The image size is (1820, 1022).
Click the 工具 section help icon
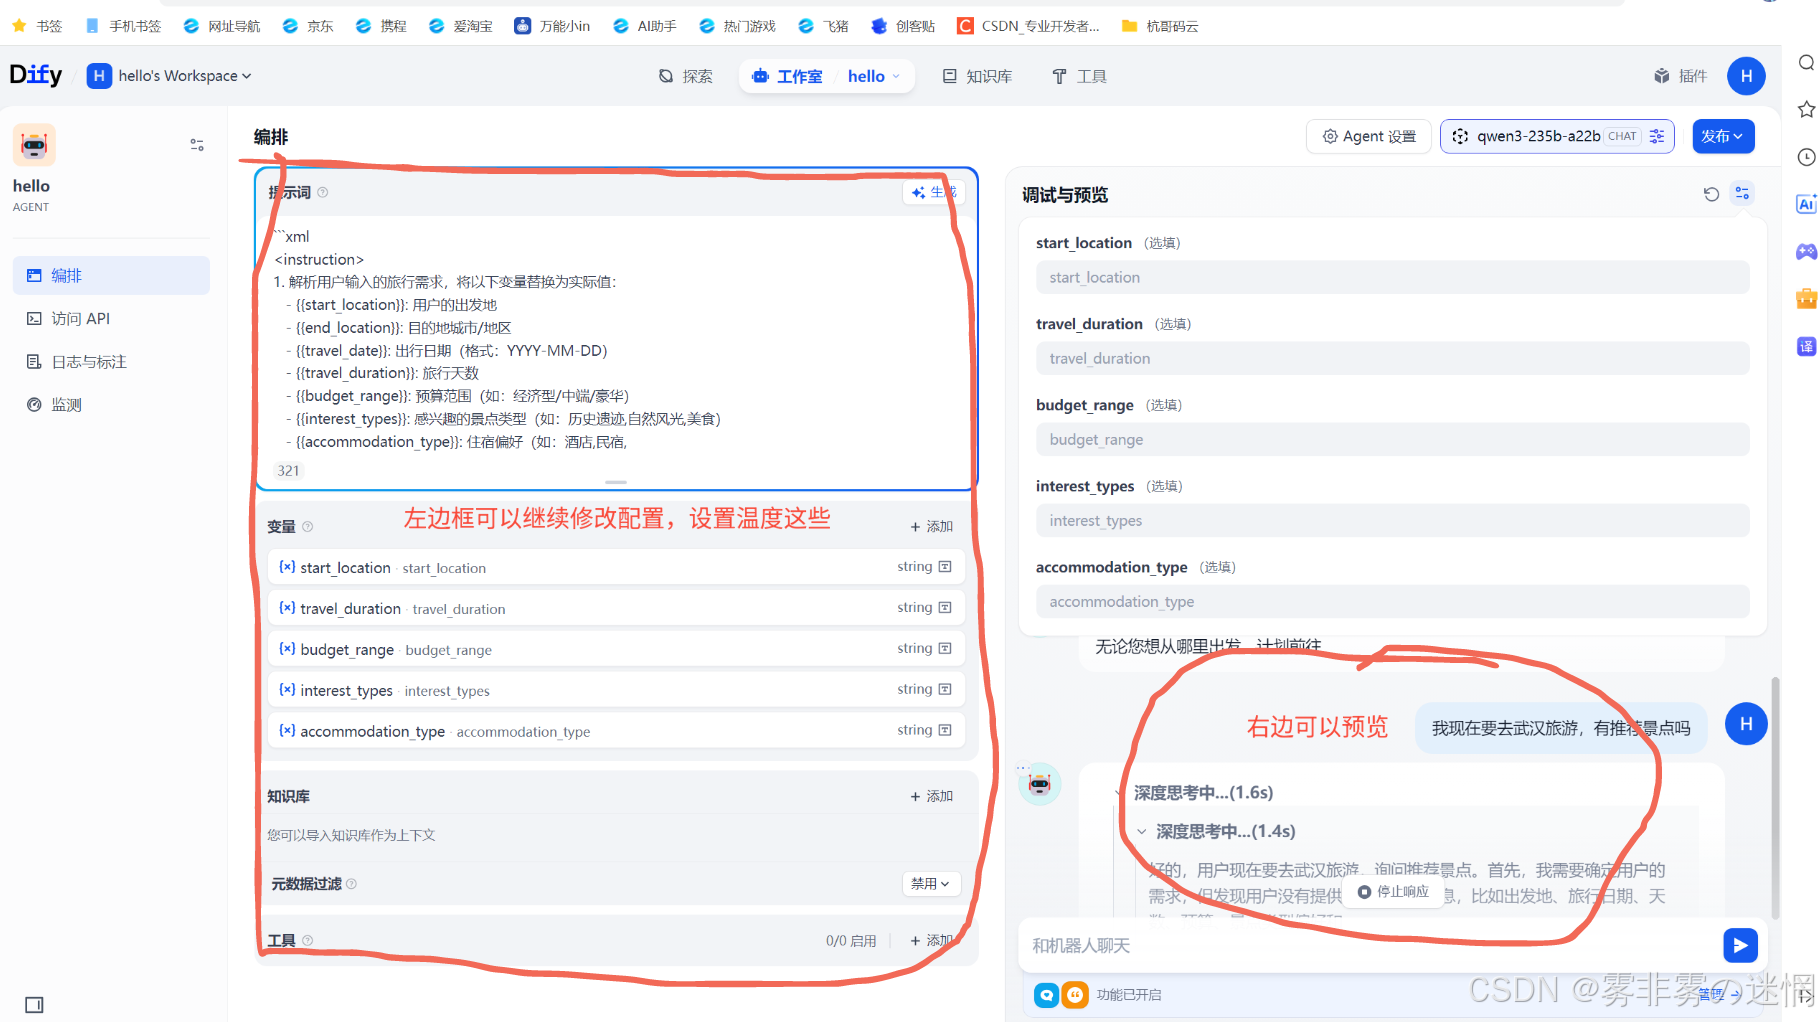click(308, 940)
